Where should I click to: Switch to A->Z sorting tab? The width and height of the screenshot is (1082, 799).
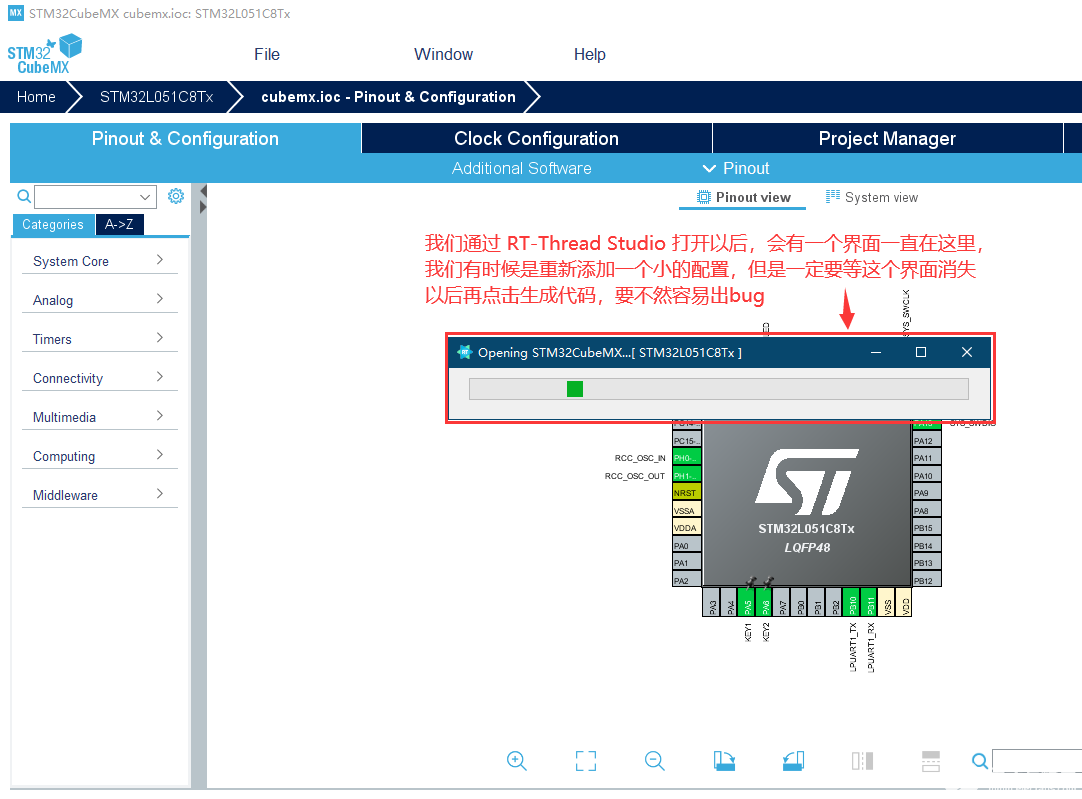point(119,224)
